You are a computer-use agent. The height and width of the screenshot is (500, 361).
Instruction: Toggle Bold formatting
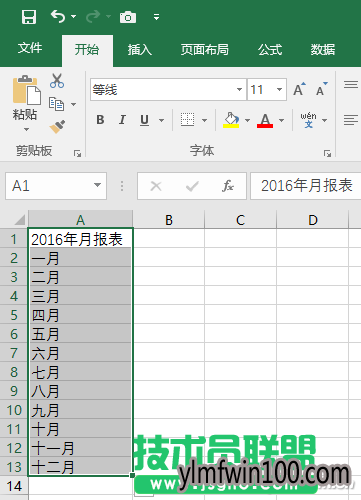(100, 119)
